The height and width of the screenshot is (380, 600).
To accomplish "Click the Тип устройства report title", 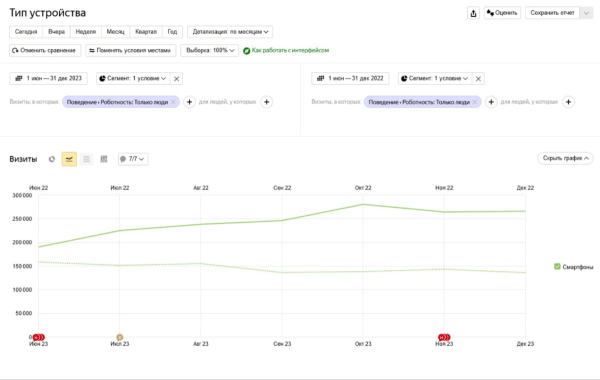I will coord(47,13).
